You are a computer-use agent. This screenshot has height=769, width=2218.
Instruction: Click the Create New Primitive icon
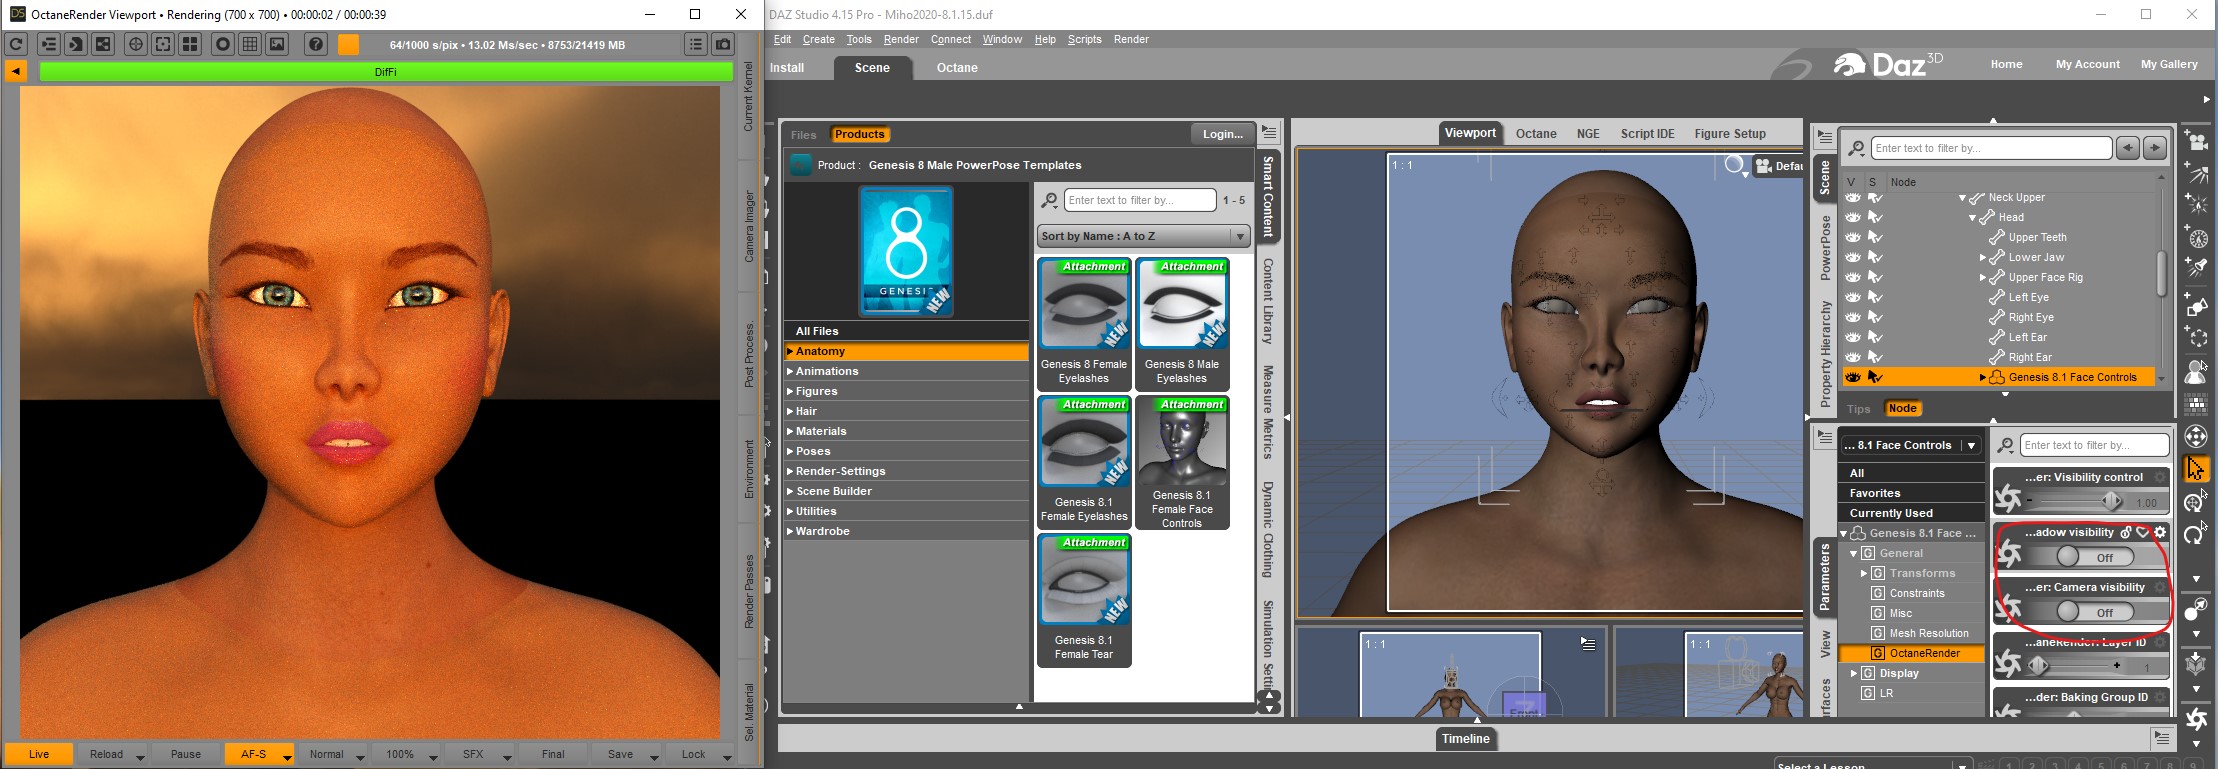(x=2196, y=304)
